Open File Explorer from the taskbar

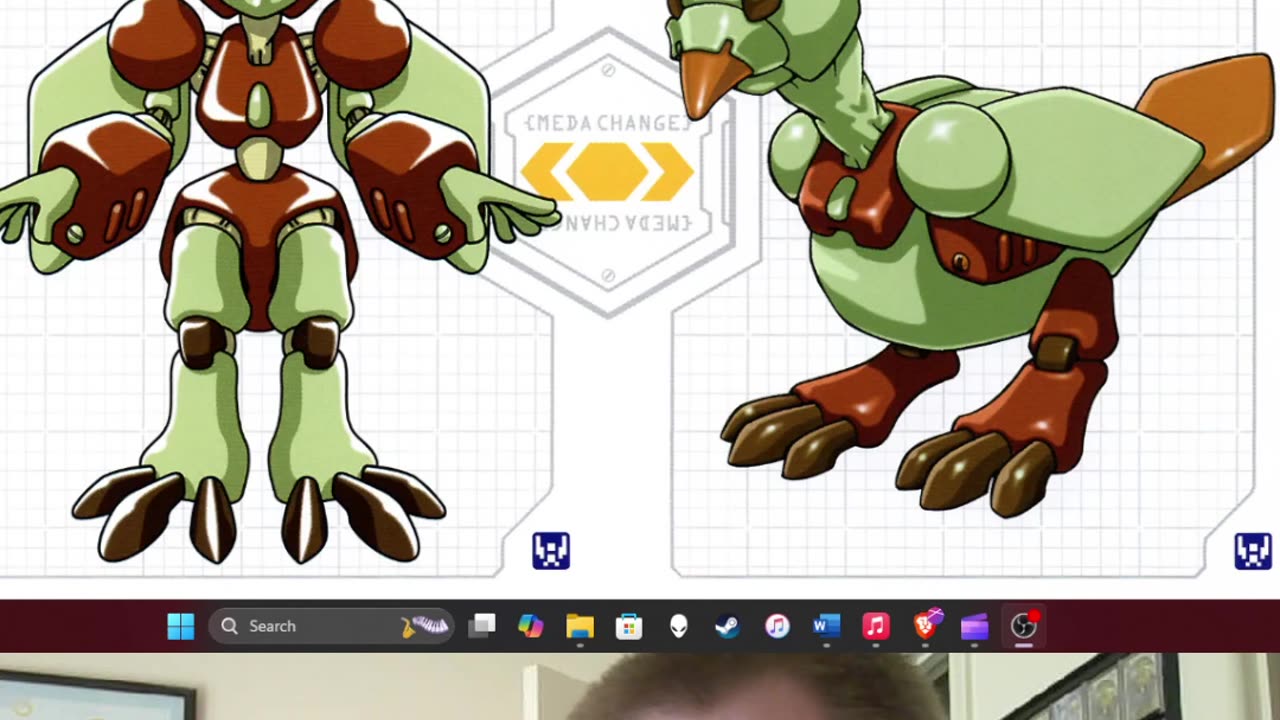pyautogui.click(x=580, y=626)
